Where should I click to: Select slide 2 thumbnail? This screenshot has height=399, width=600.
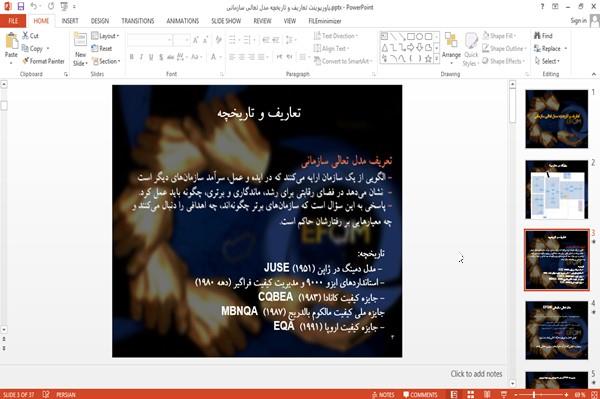(x=557, y=190)
